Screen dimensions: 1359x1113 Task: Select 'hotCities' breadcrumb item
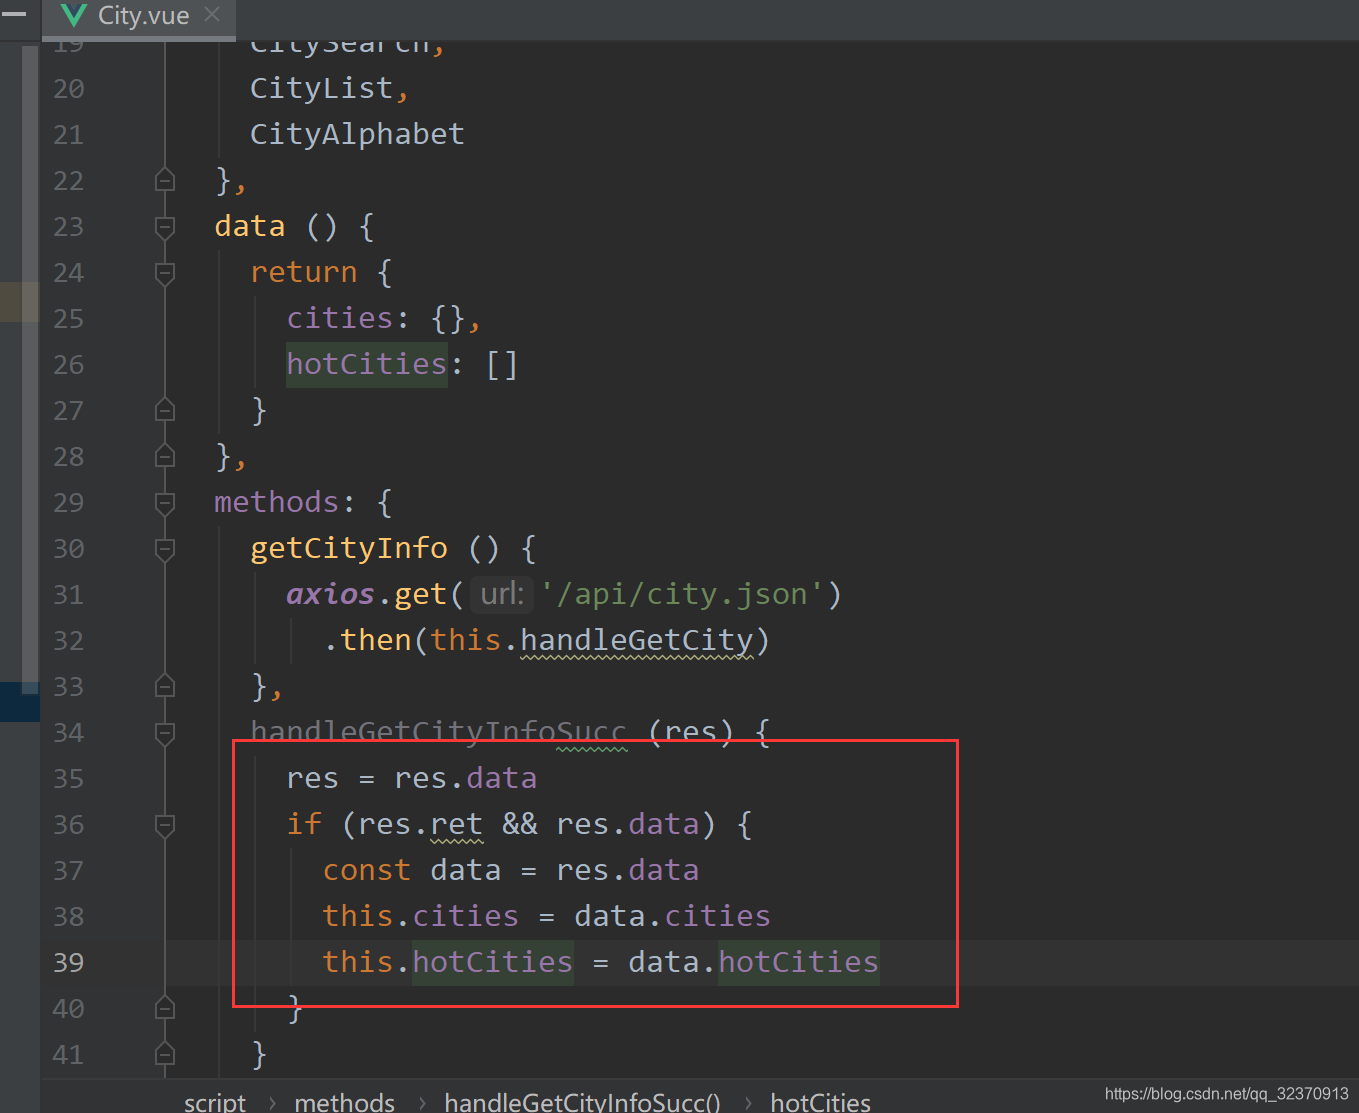coord(820,1101)
